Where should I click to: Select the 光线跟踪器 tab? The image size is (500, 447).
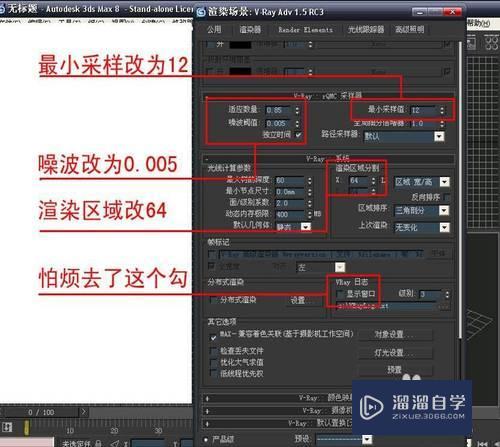click(366, 30)
